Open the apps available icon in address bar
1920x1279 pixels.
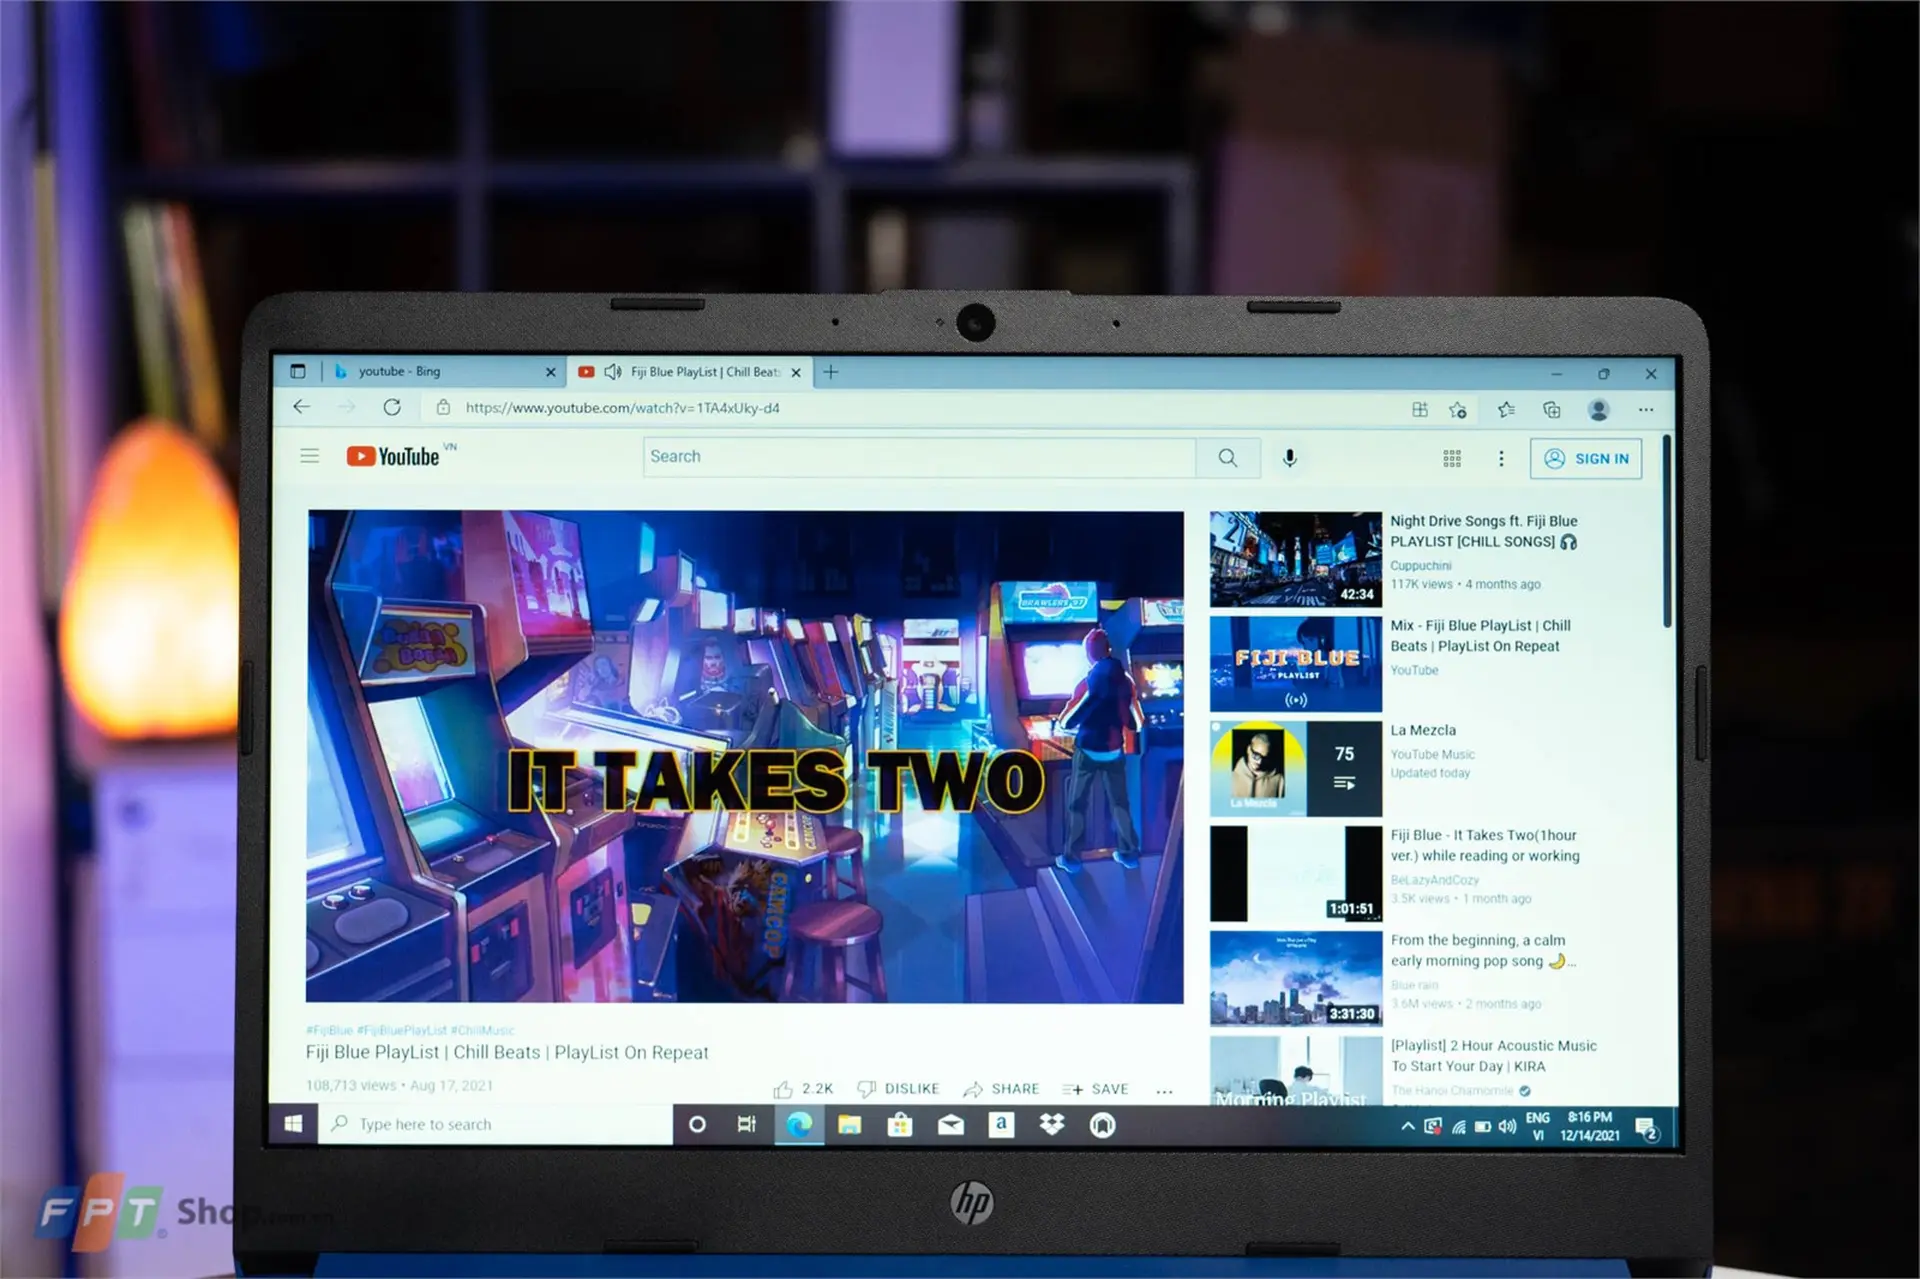(x=1419, y=409)
